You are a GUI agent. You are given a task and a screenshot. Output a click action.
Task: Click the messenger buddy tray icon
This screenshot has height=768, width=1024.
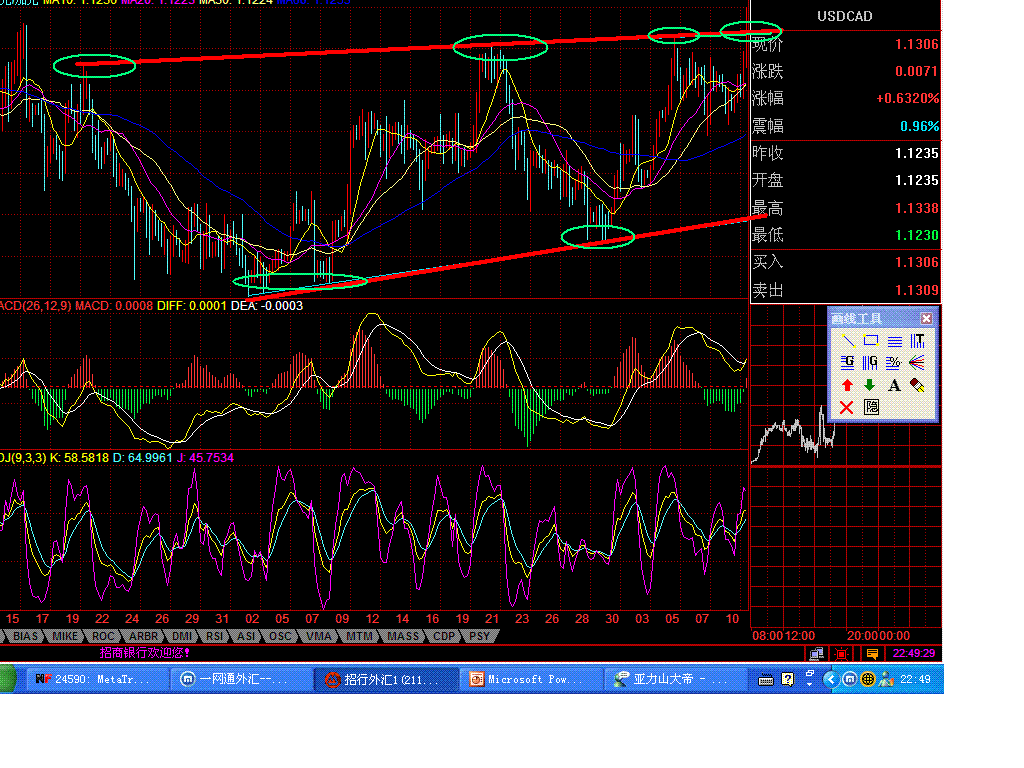point(886,679)
